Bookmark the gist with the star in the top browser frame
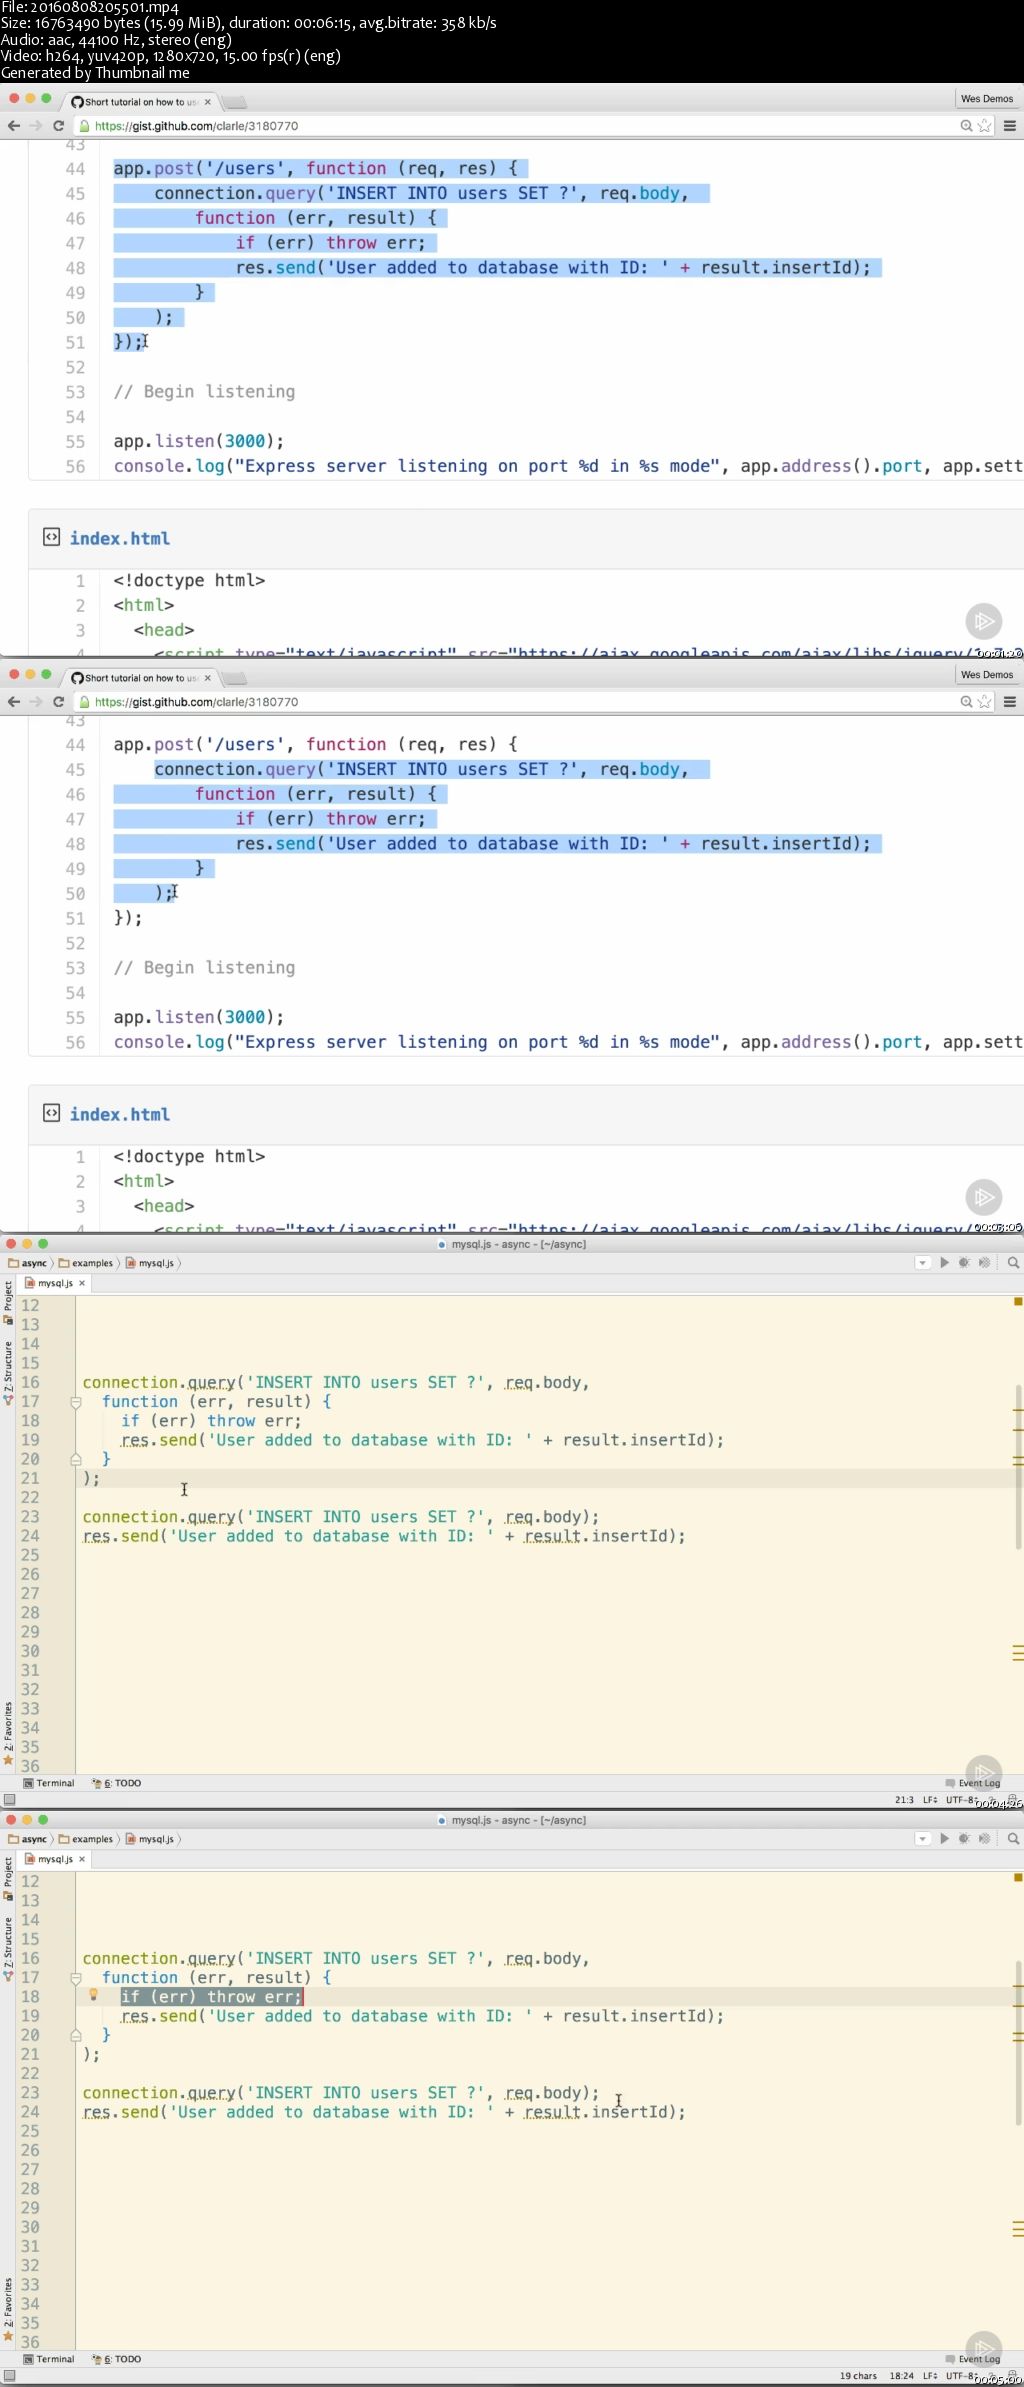 pos(985,126)
